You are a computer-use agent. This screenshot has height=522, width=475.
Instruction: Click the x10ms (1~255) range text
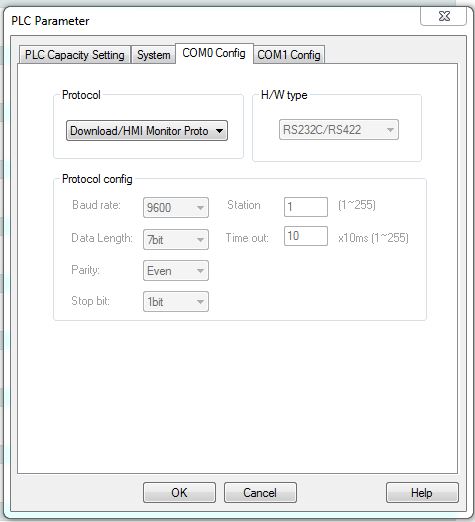click(373, 238)
